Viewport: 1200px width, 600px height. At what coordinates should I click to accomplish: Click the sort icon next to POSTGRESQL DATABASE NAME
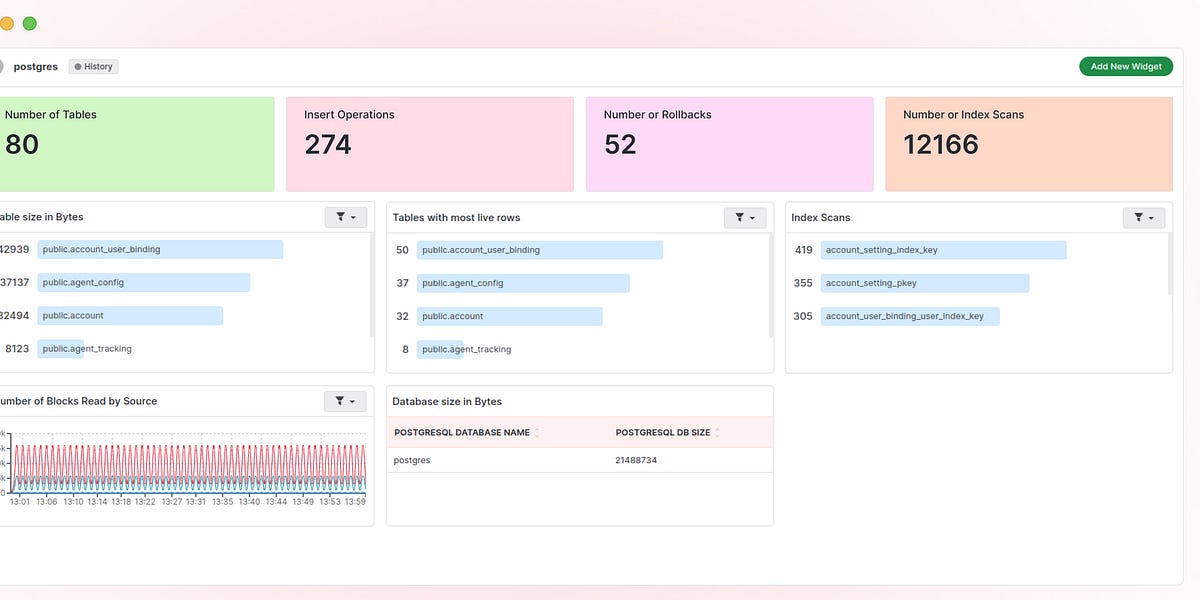(x=536, y=432)
